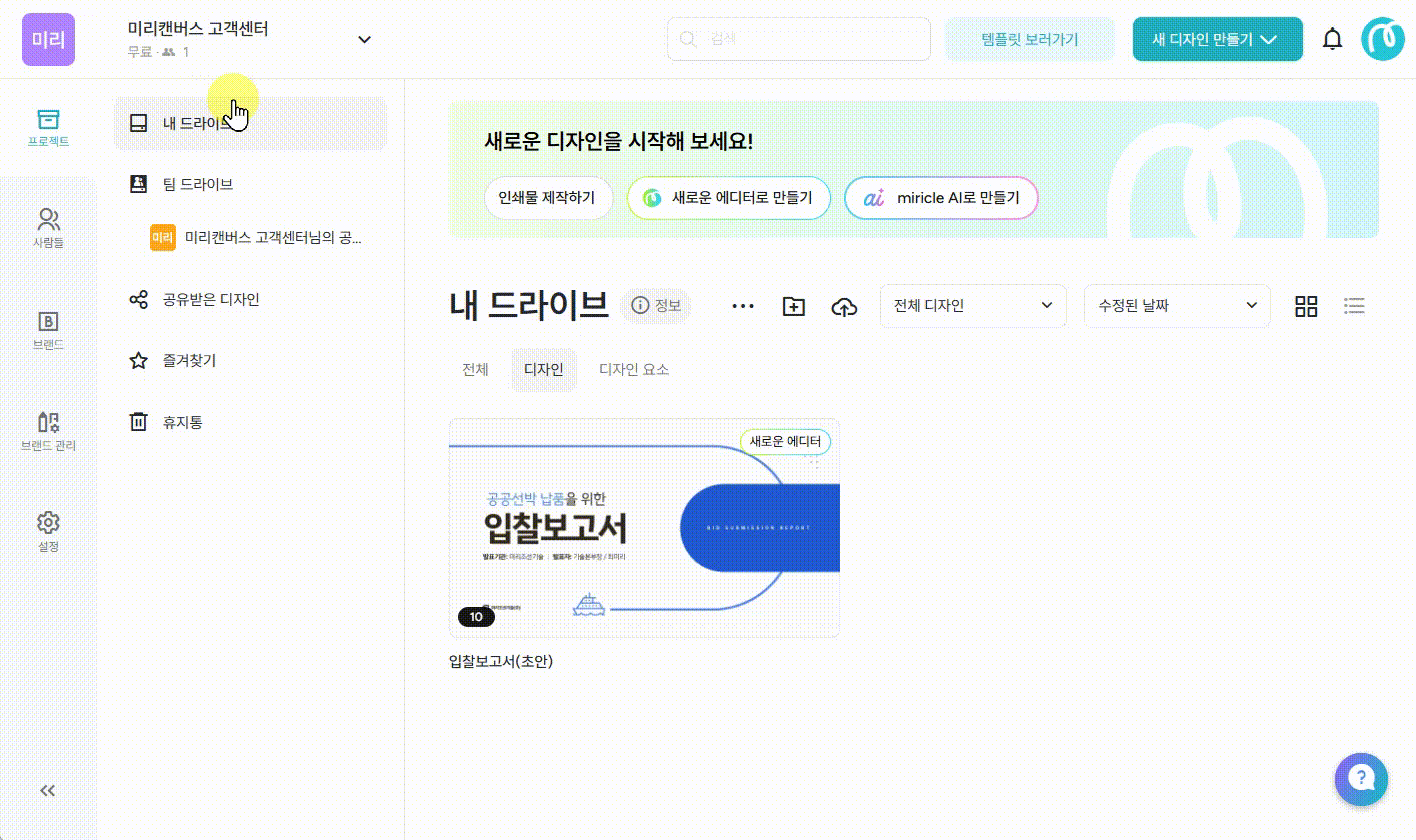
Task: Open 즐겨찾기 favorites in sidebar
Action: (189, 361)
